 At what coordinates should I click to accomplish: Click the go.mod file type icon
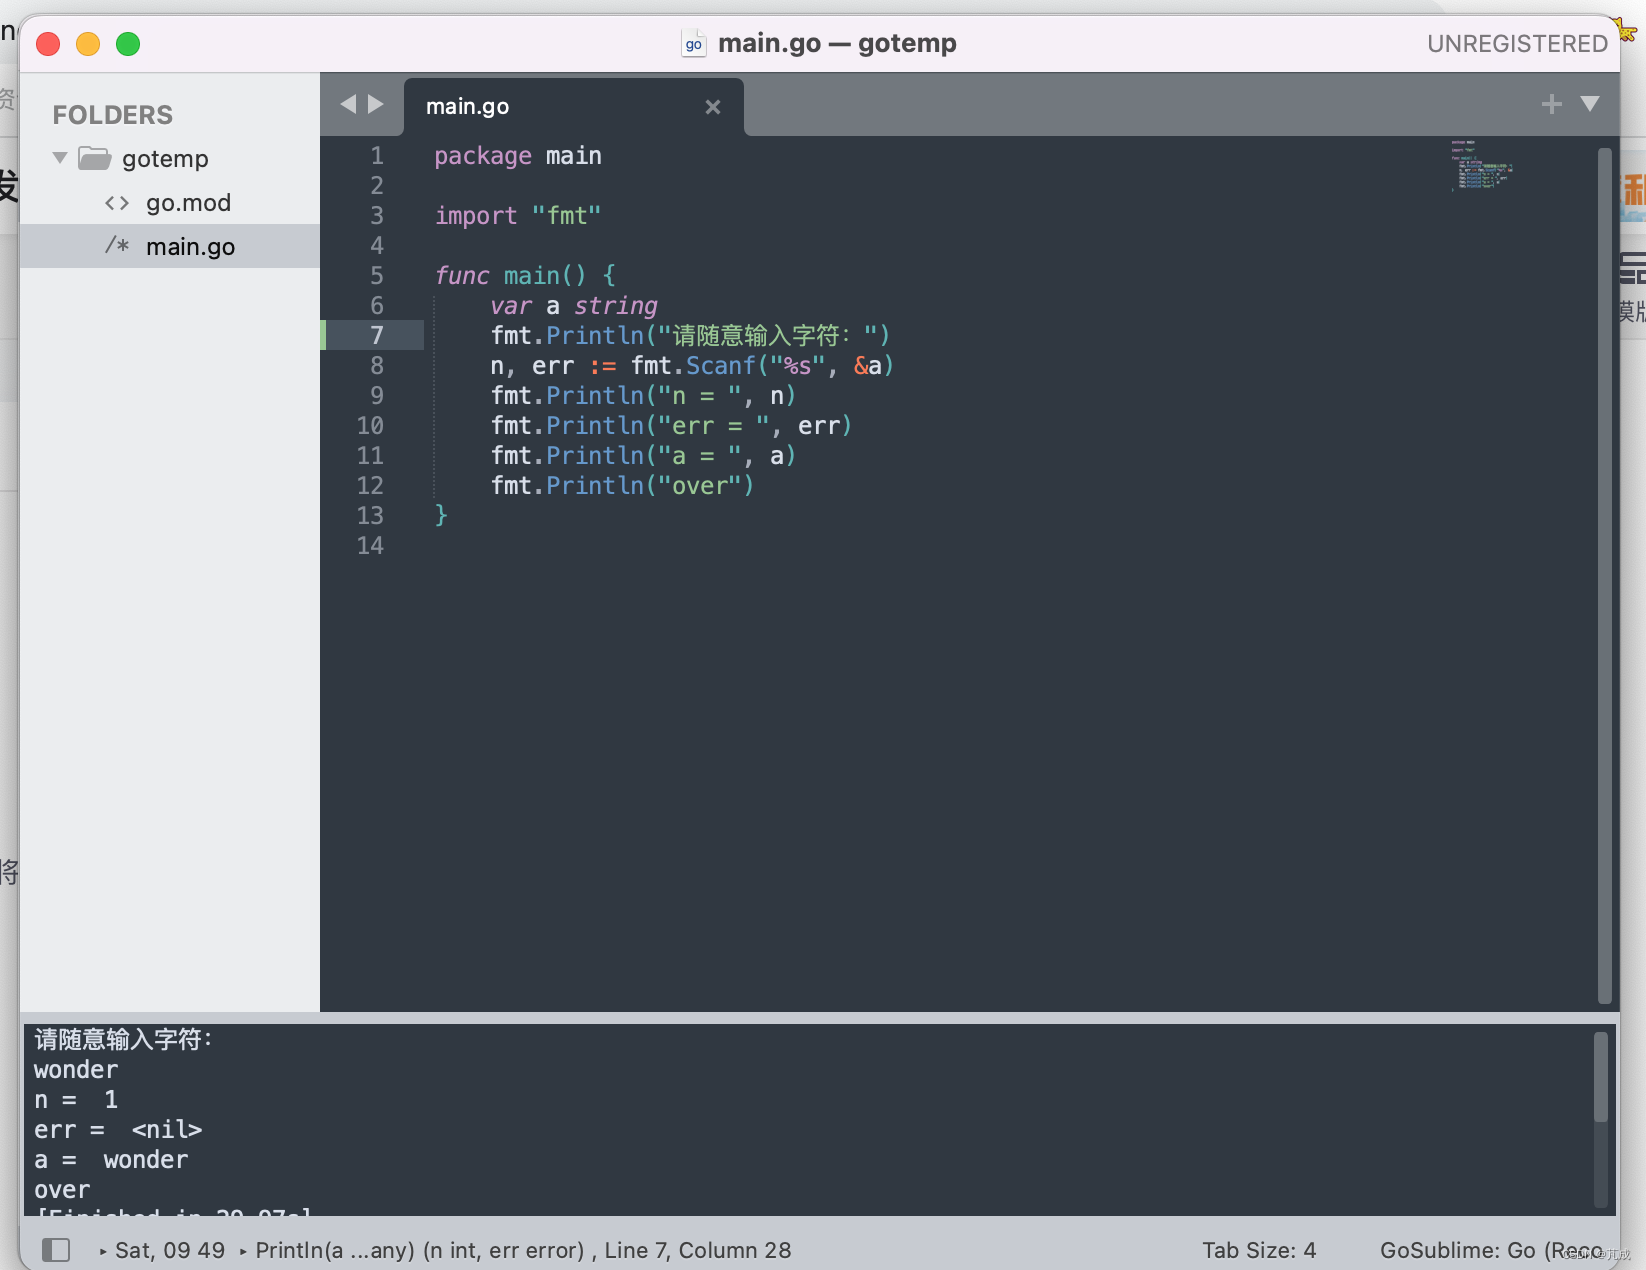(117, 203)
